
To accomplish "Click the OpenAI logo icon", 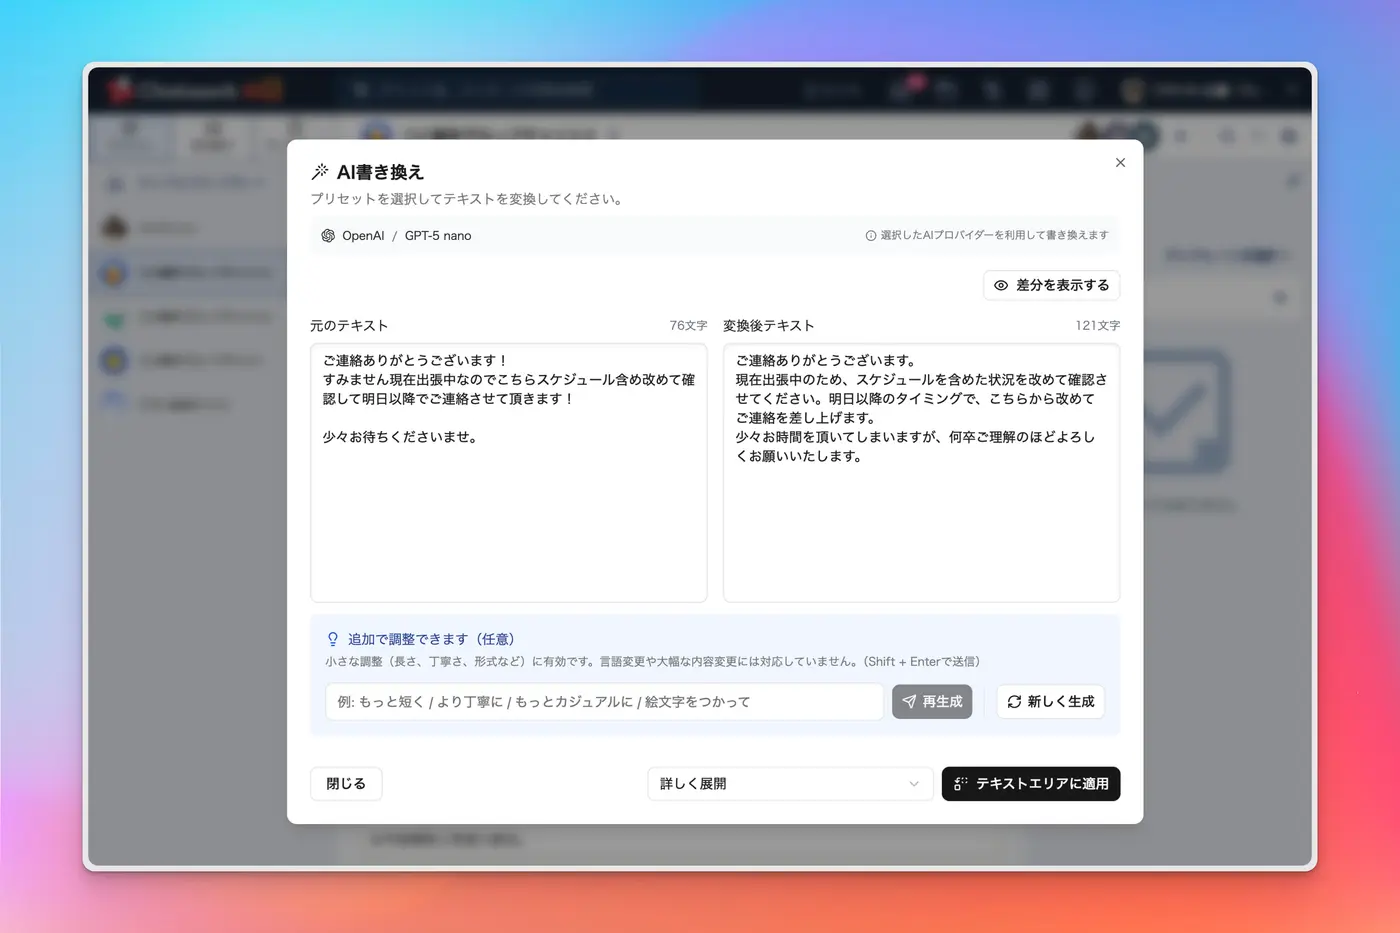I will (328, 236).
